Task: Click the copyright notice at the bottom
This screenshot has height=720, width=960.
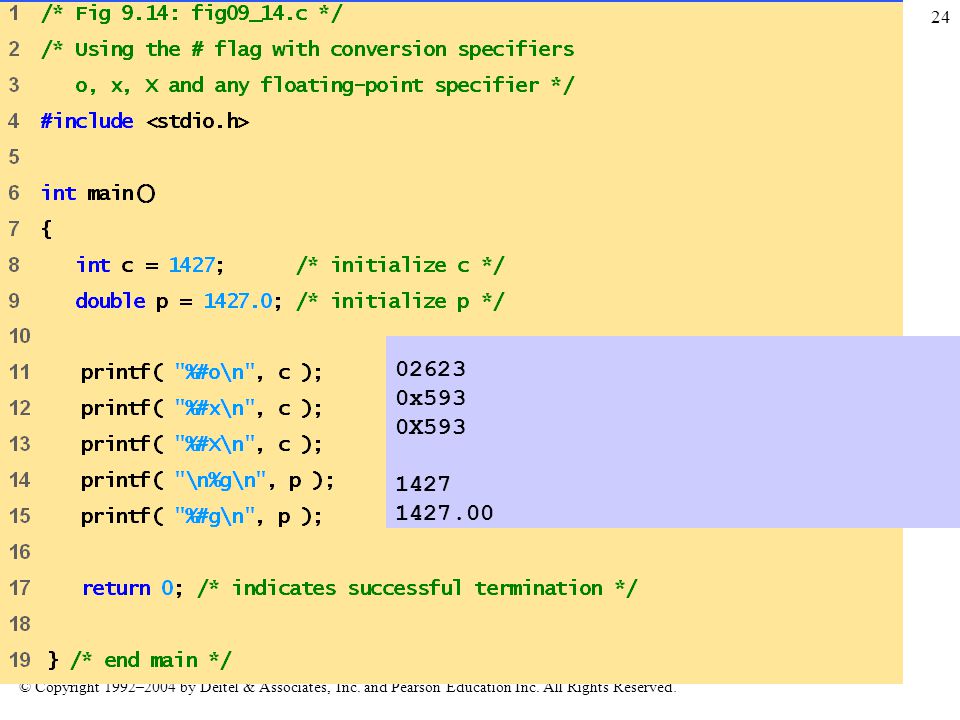Action: click(x=348, y=687)
